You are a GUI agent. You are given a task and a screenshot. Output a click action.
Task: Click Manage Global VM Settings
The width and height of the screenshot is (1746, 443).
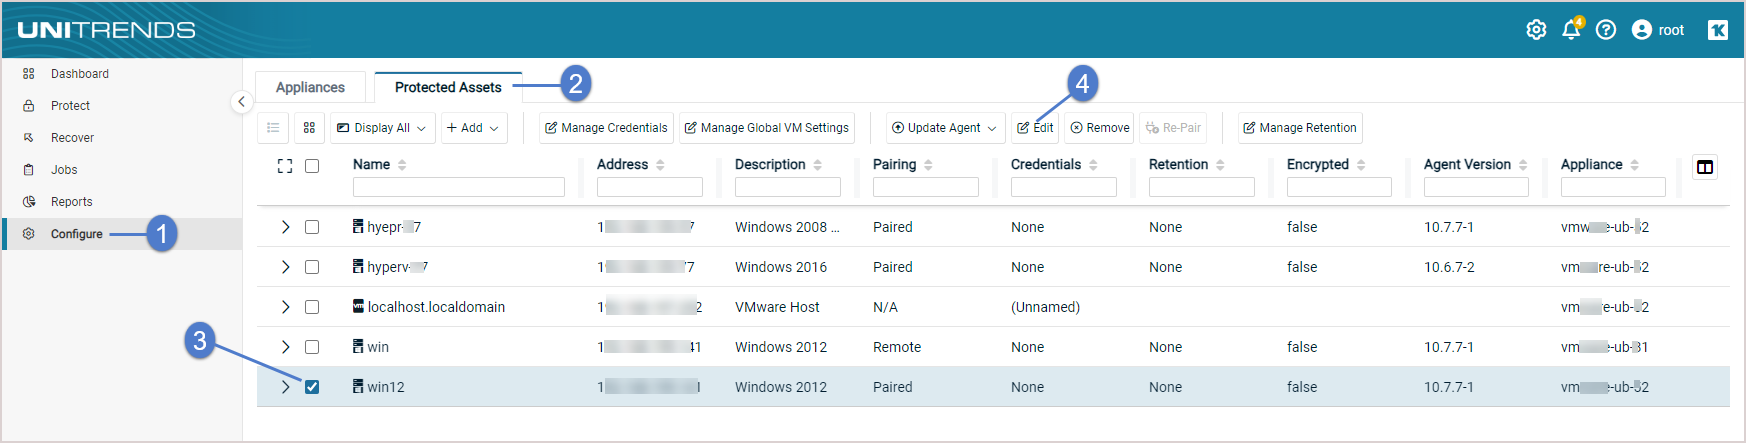[x=767, y=128]
